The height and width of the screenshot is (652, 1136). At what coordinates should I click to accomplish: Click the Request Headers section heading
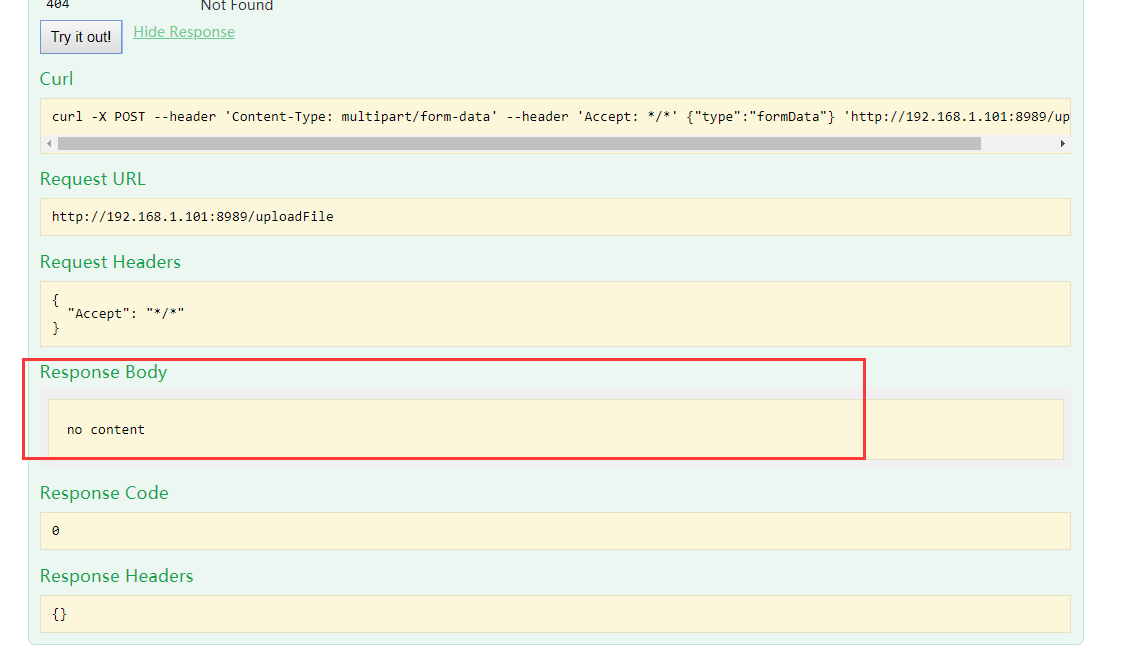110,262
